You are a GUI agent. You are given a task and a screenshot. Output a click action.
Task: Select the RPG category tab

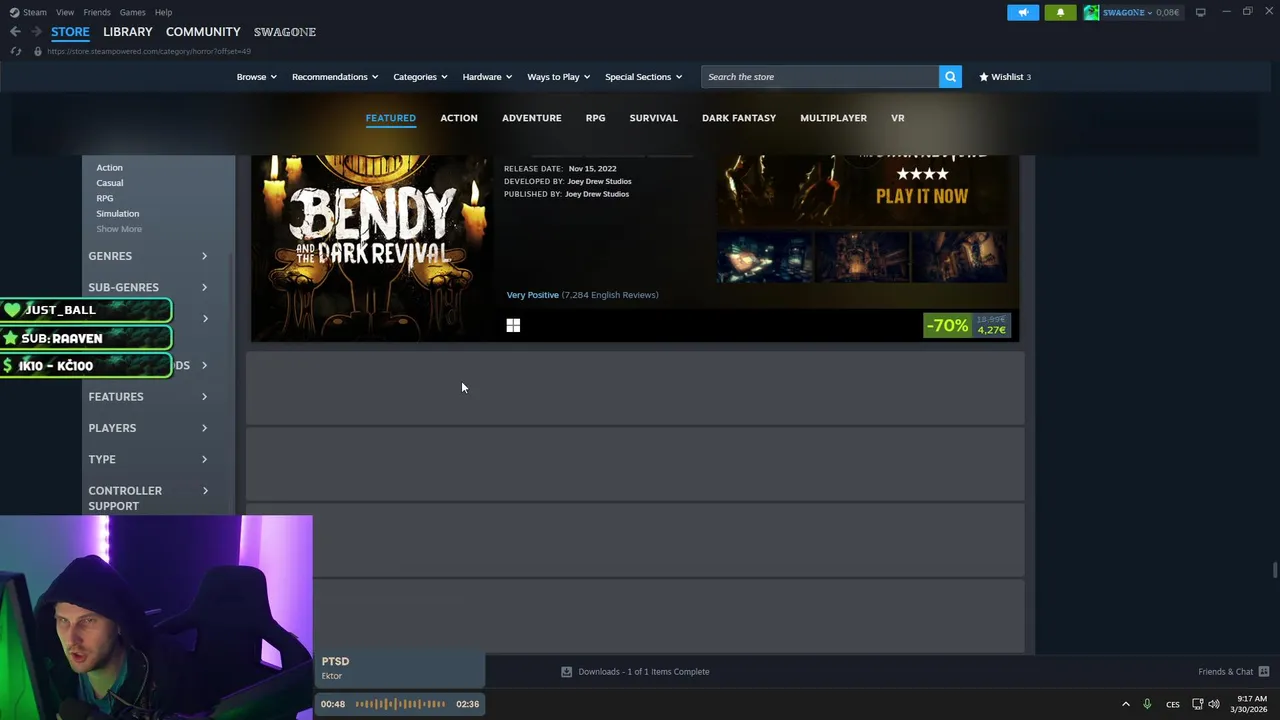pos(595,118)
